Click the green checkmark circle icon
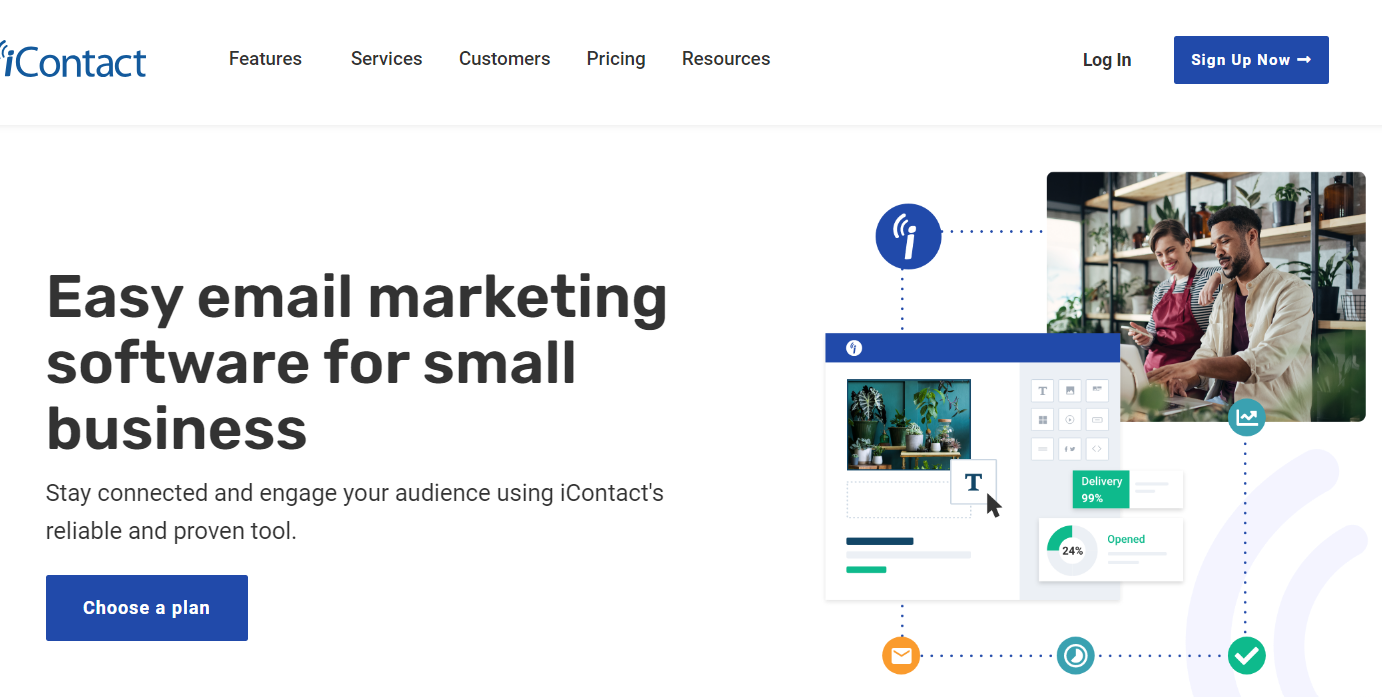The image size is (1382, 697). [x=1246, y=656]
